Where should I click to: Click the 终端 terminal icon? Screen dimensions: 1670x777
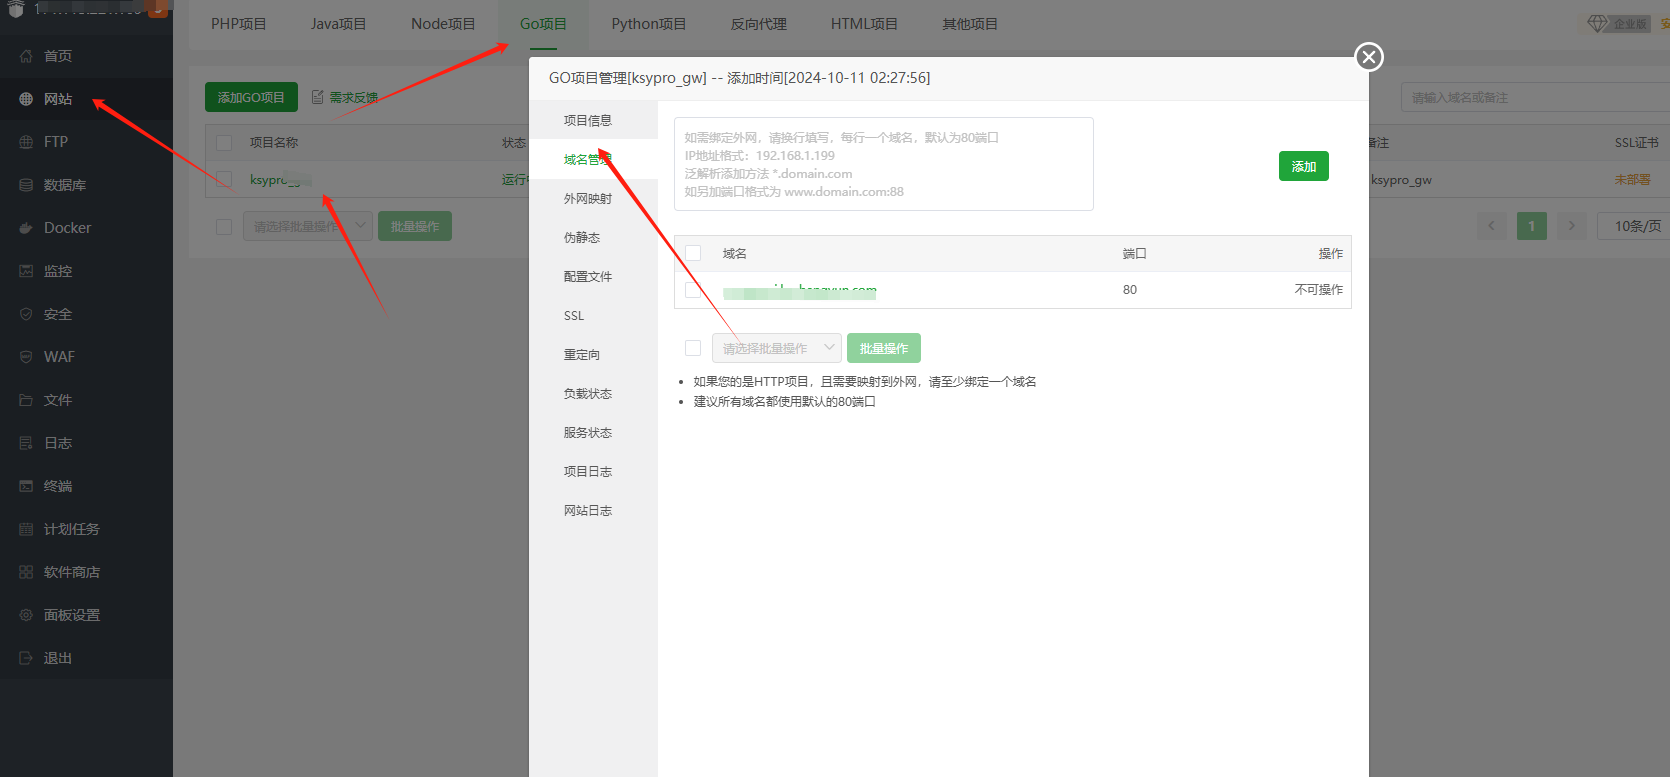point(26,486)
